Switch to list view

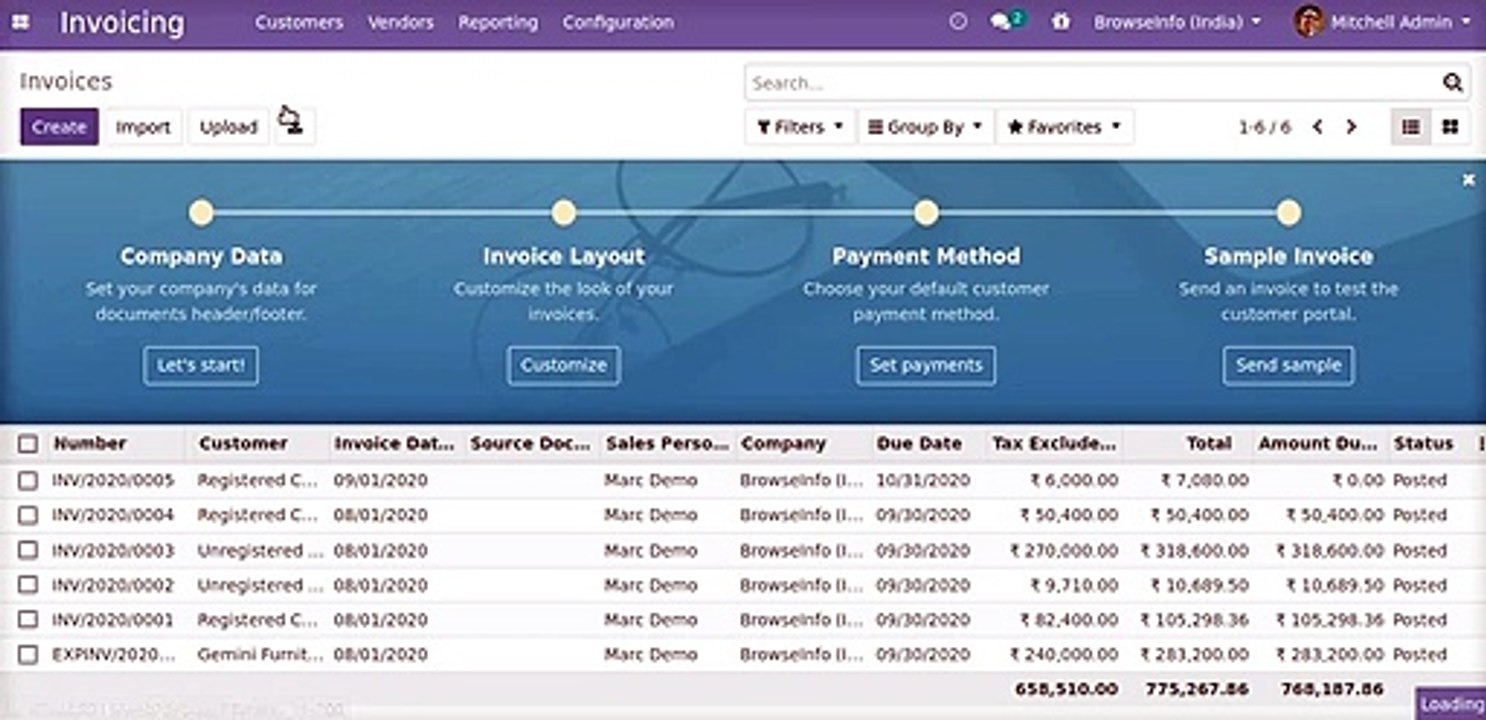(x=1411, y=127)
